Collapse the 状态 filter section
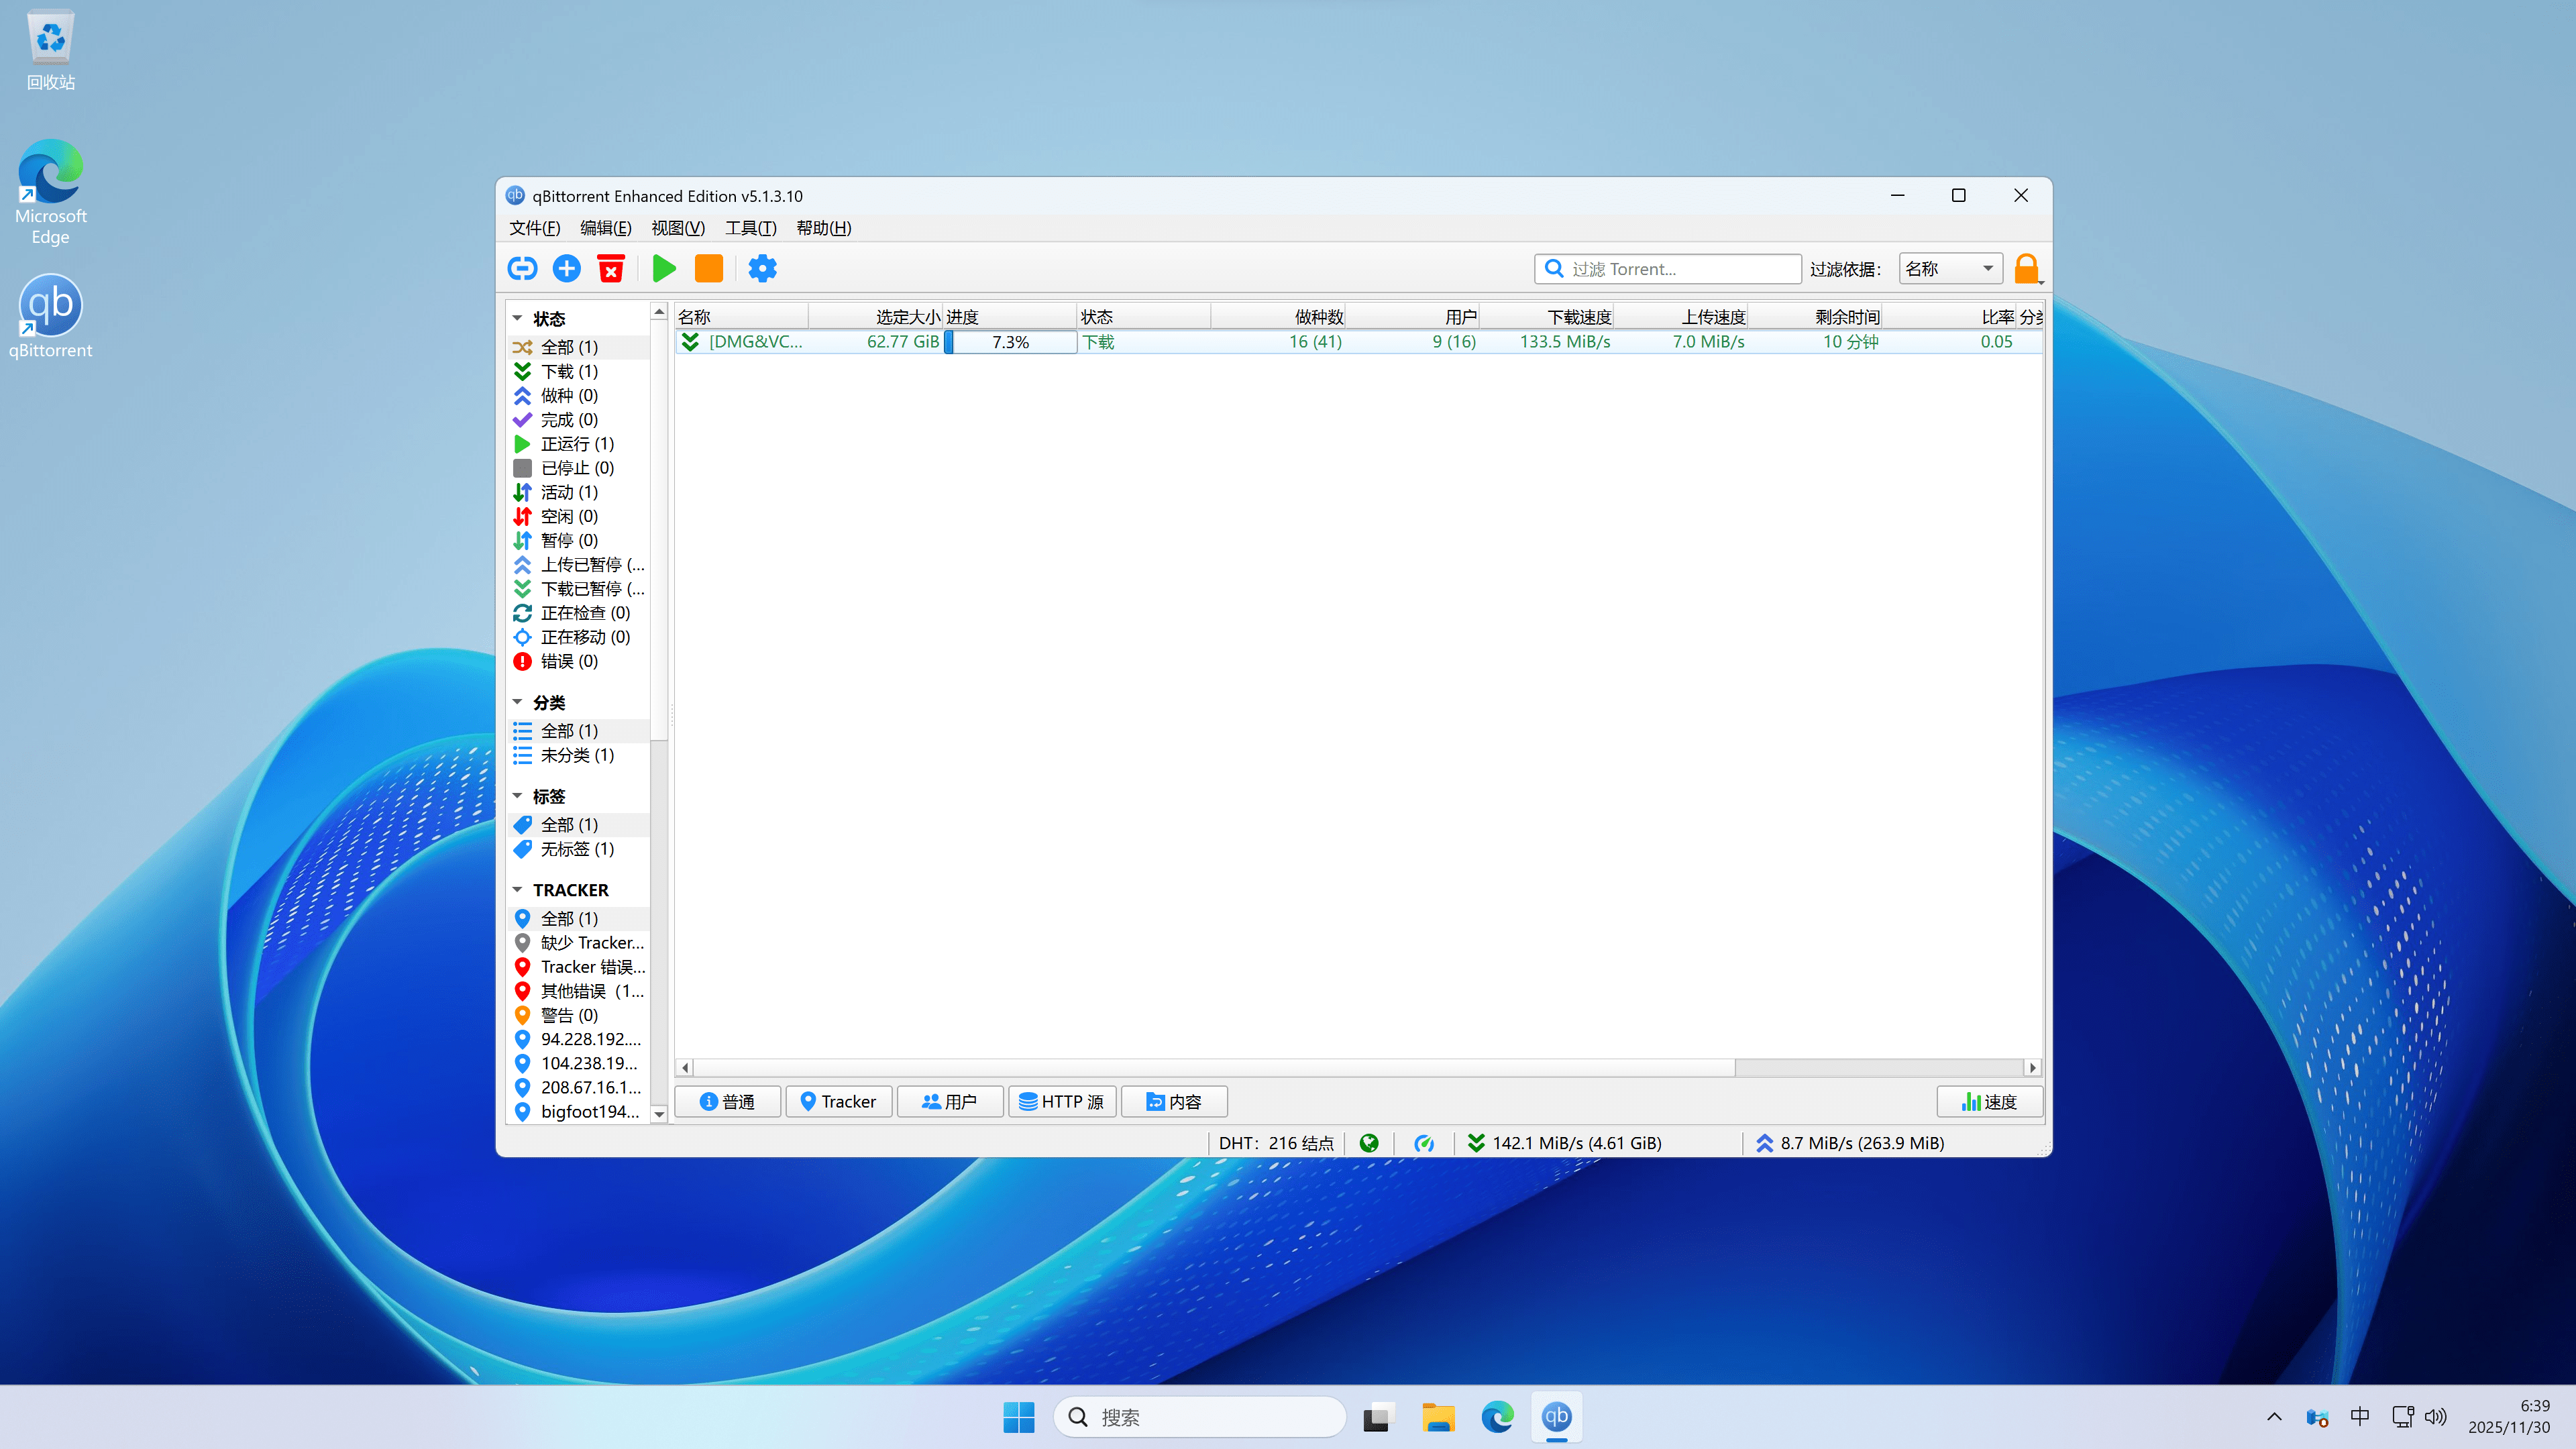The height and width of the screenshot is (1449, 2576). point(518,318)
